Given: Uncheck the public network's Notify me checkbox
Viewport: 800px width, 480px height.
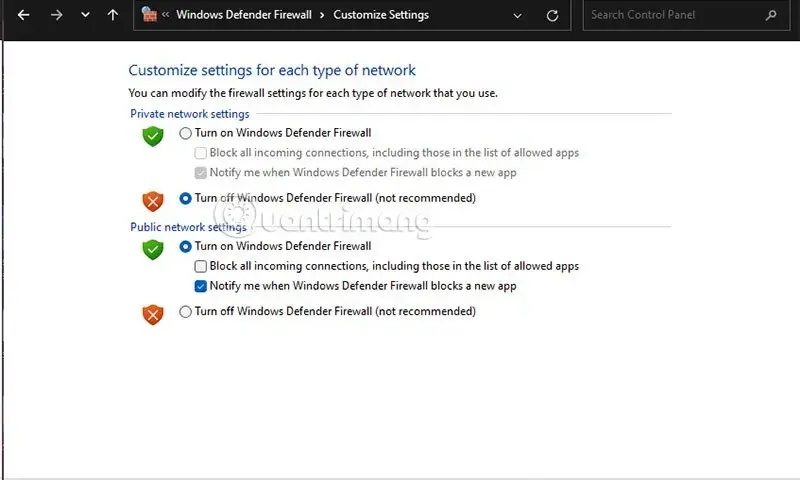Looking at the screenshot, I should pyautogui.click(x=201, y=286).
